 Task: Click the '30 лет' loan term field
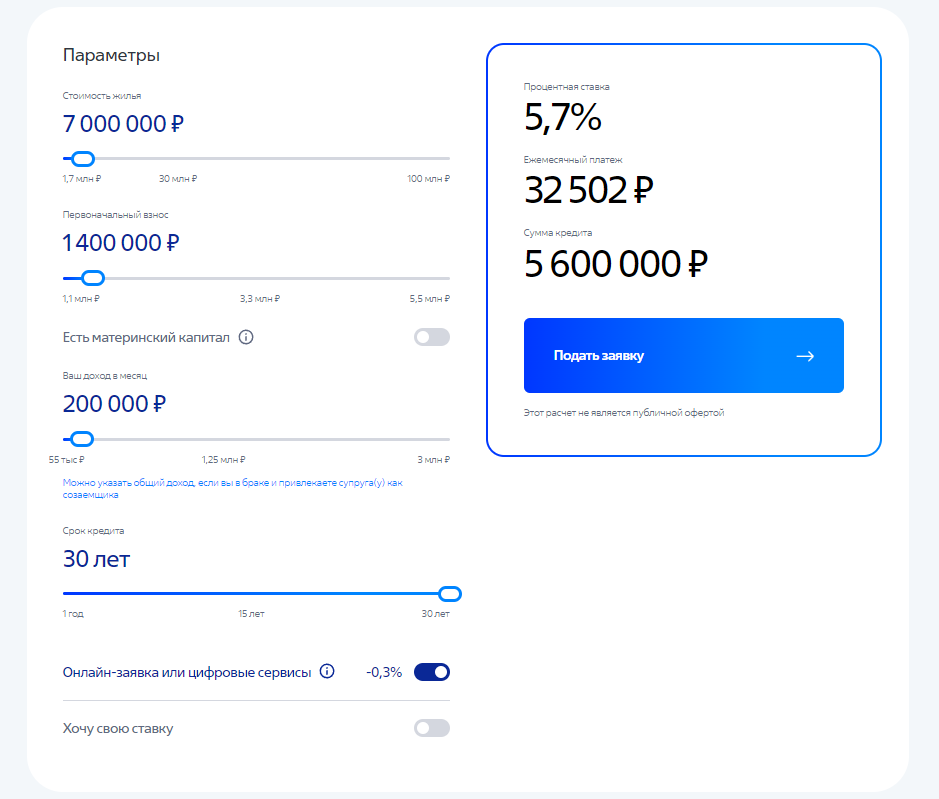click(x=96, y=559)
